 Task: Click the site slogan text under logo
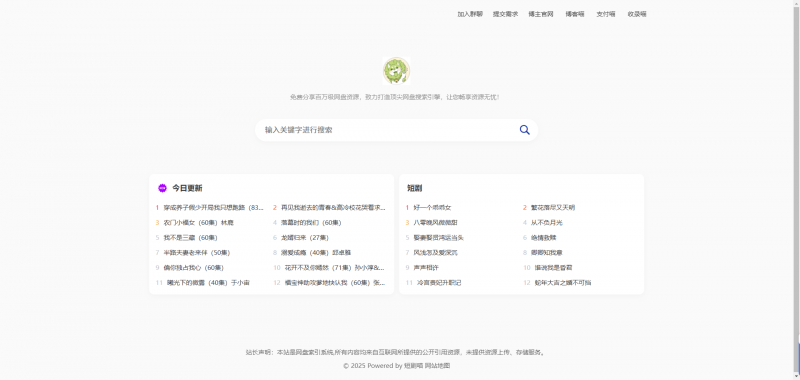coord(394,97)
